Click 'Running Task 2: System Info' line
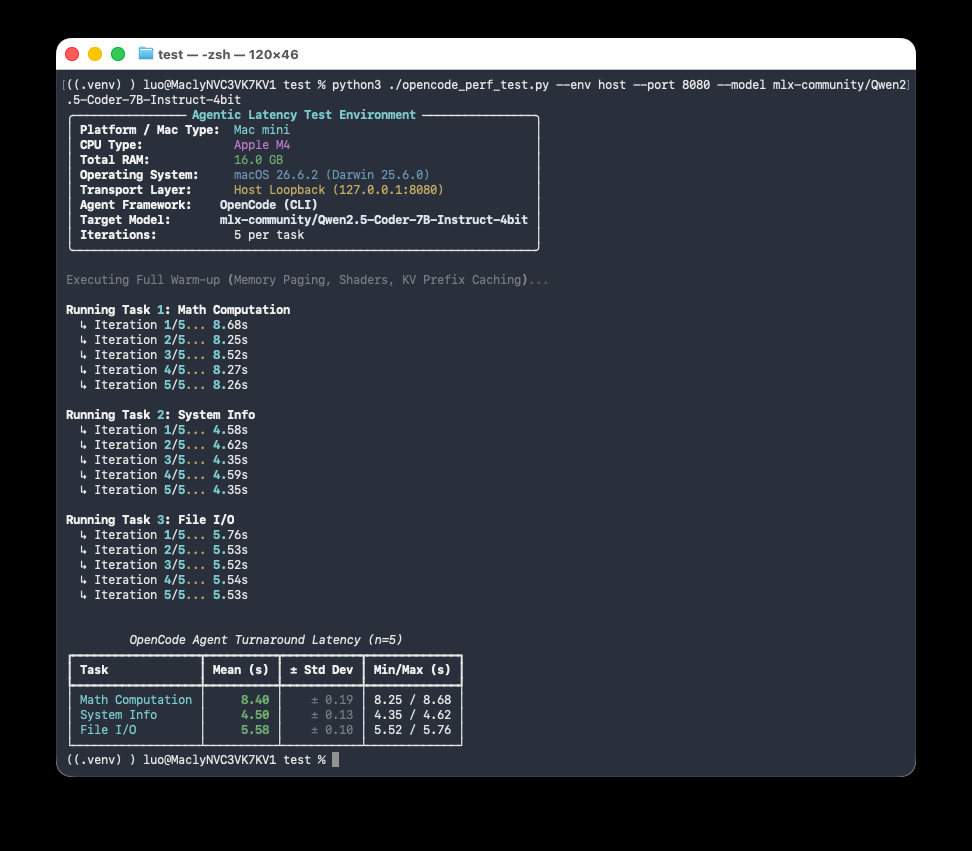The width and height of the screenshot is (972, 851). pyautogui.click(x=161, y=415)
